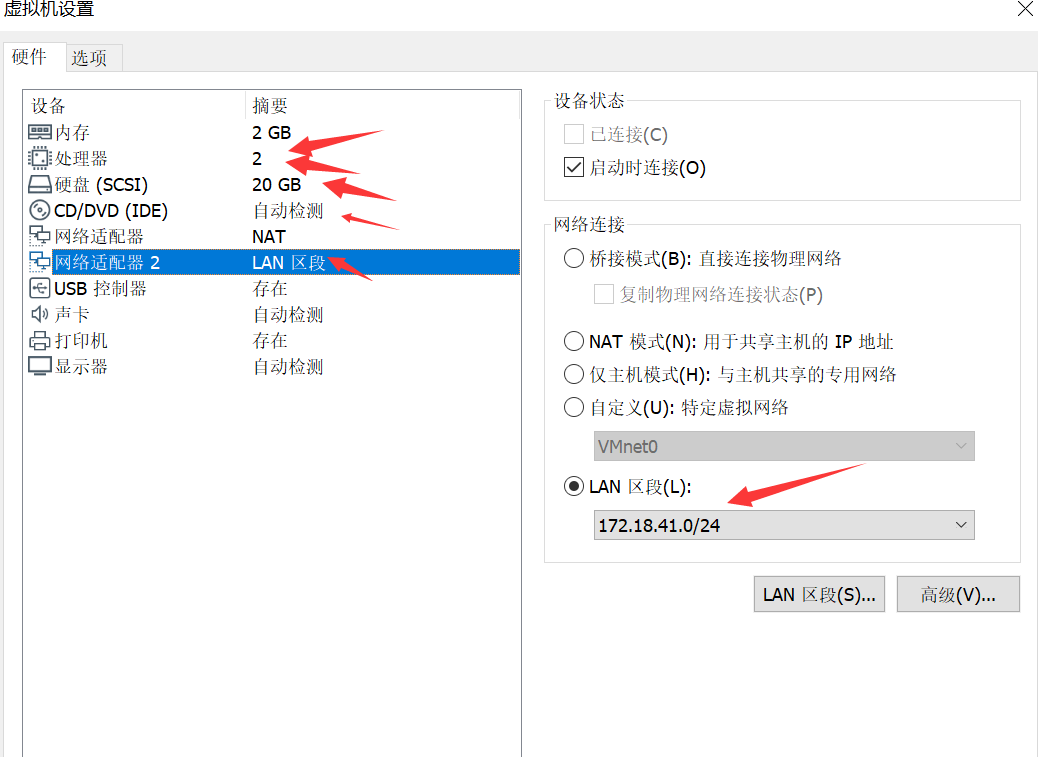The height and width of the screenshot is (757, 1038).
Task: Select 仅主机模式(H) radio button
Action: 574,375
